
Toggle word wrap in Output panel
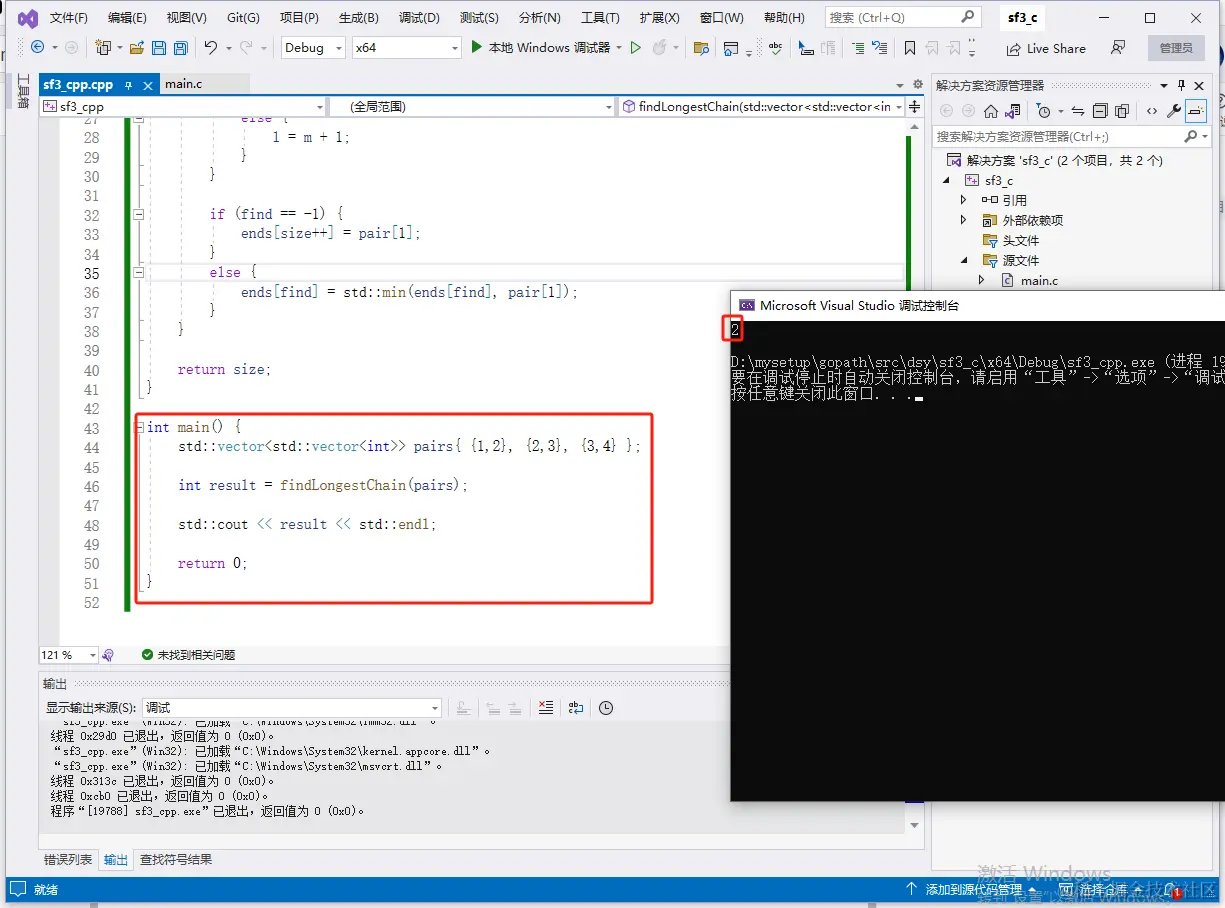(x=576, y=707)
